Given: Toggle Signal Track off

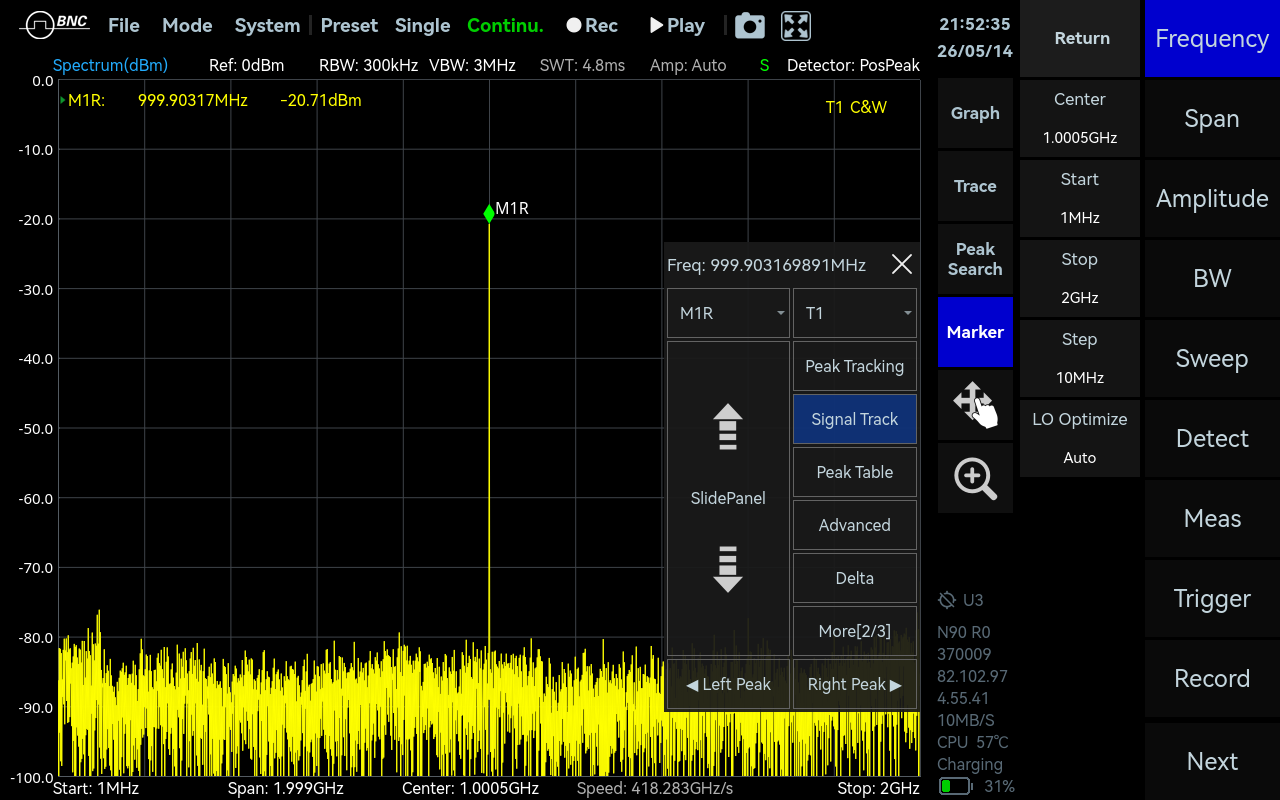Looking at the screenshot, I should tap(855, 419).
